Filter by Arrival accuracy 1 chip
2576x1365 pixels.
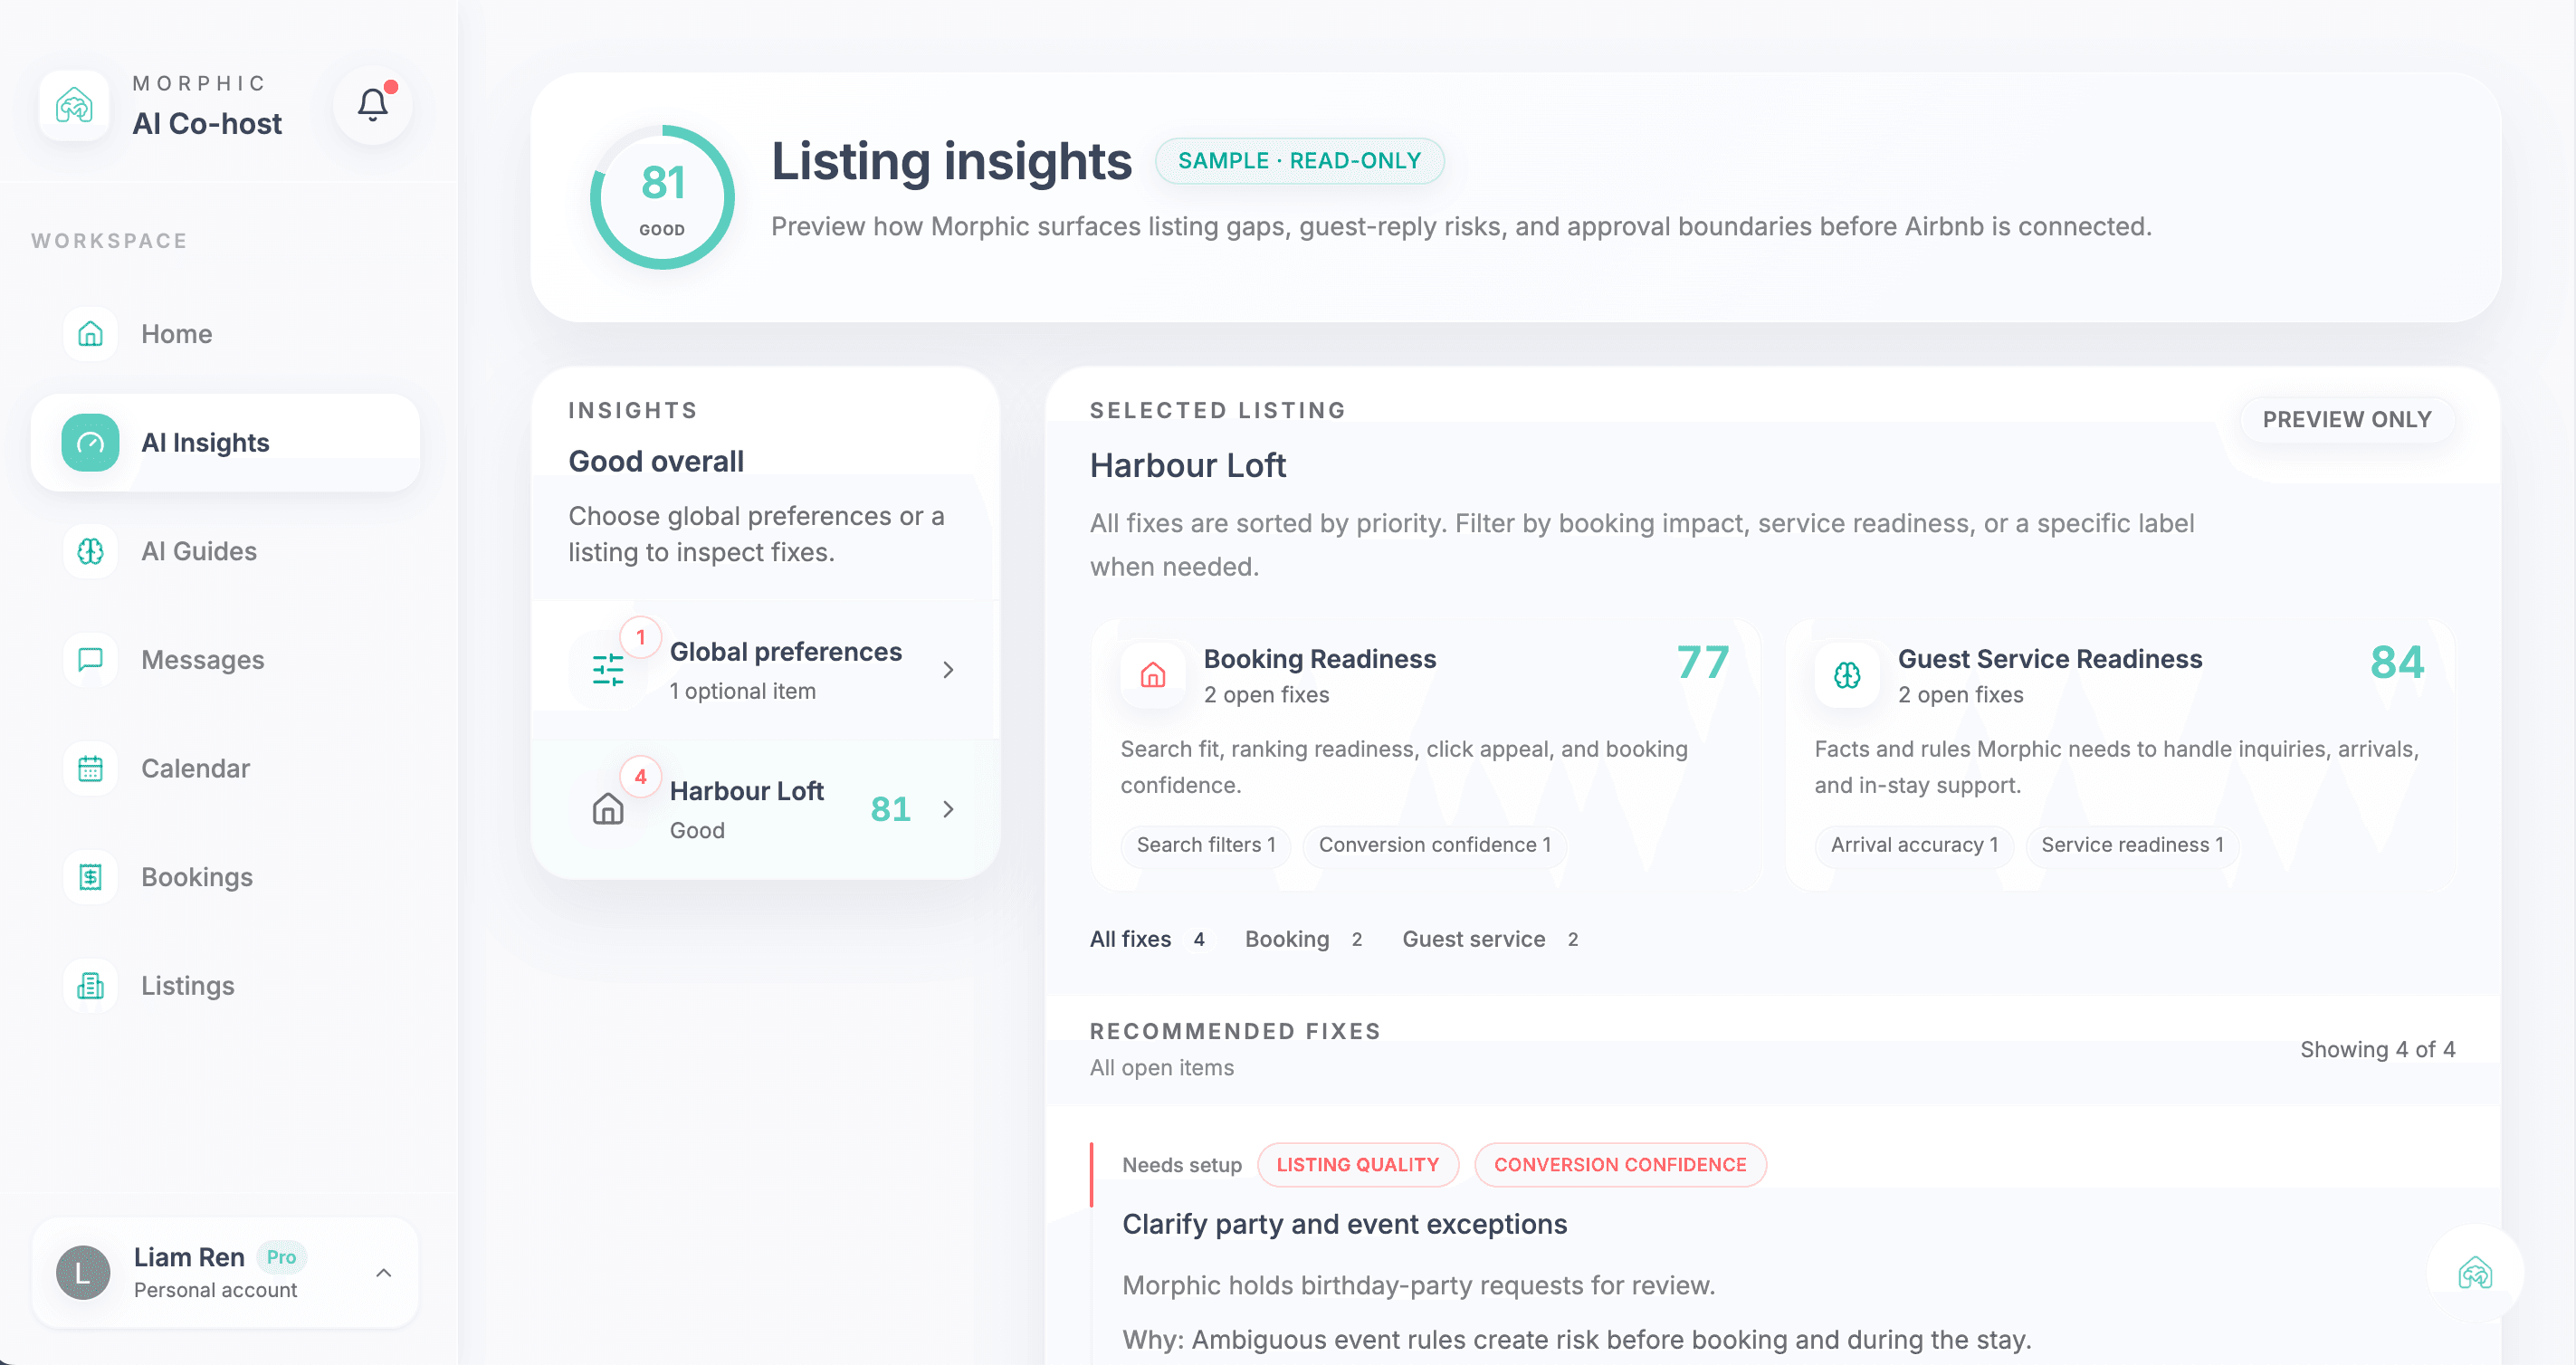pos(1914,845)
